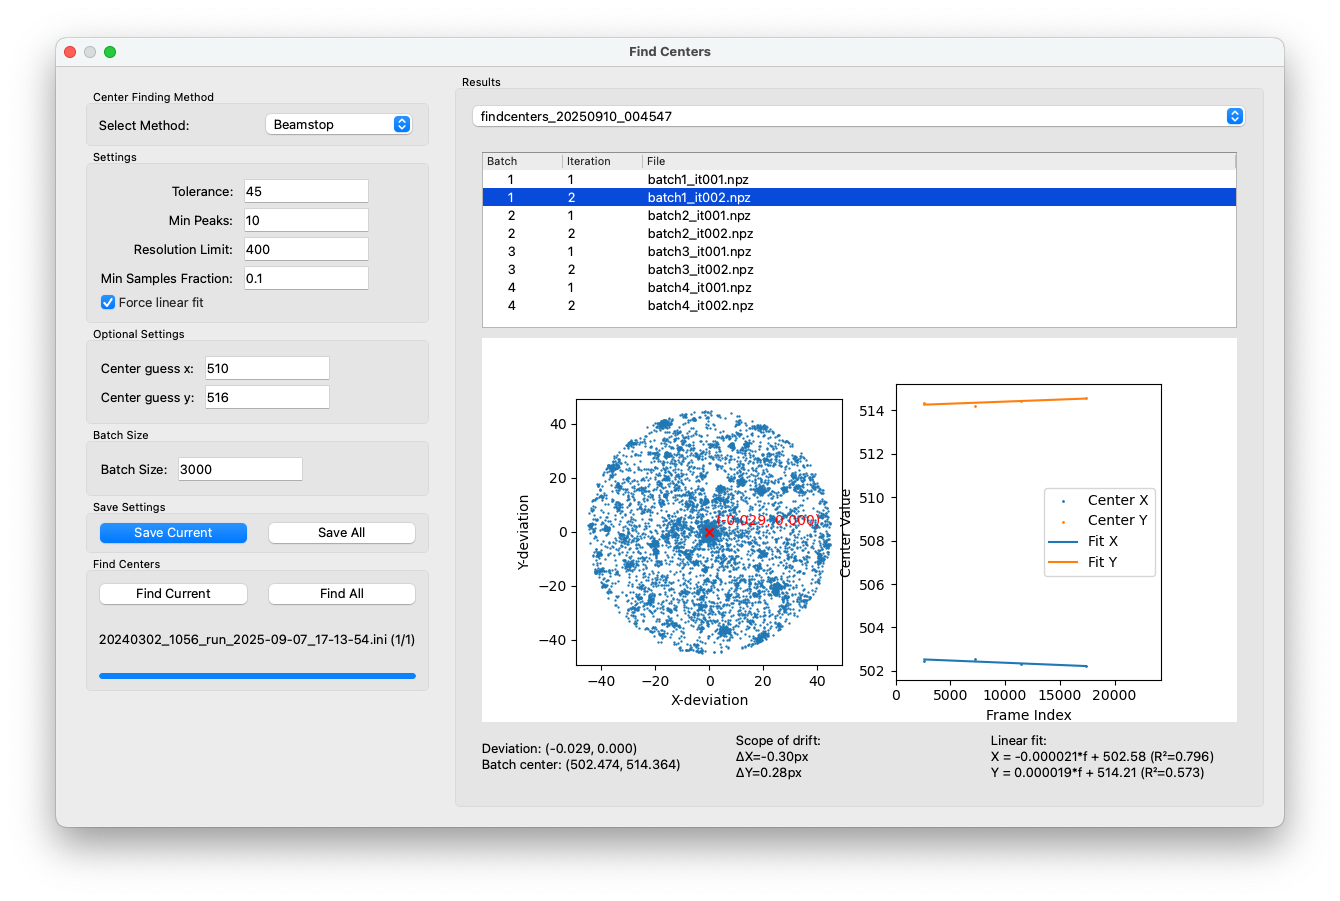The height and width of the screenshot is (901, 1340).
Task: Click the Min Peaks input field
Action: point(306,220)
